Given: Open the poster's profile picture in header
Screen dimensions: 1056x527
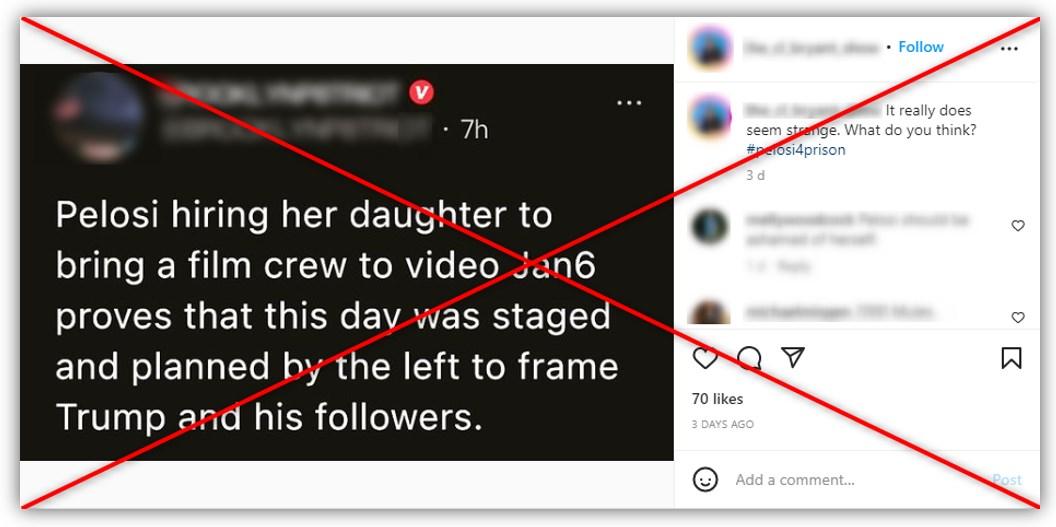Looking at the screenshot, I should 711,48.
